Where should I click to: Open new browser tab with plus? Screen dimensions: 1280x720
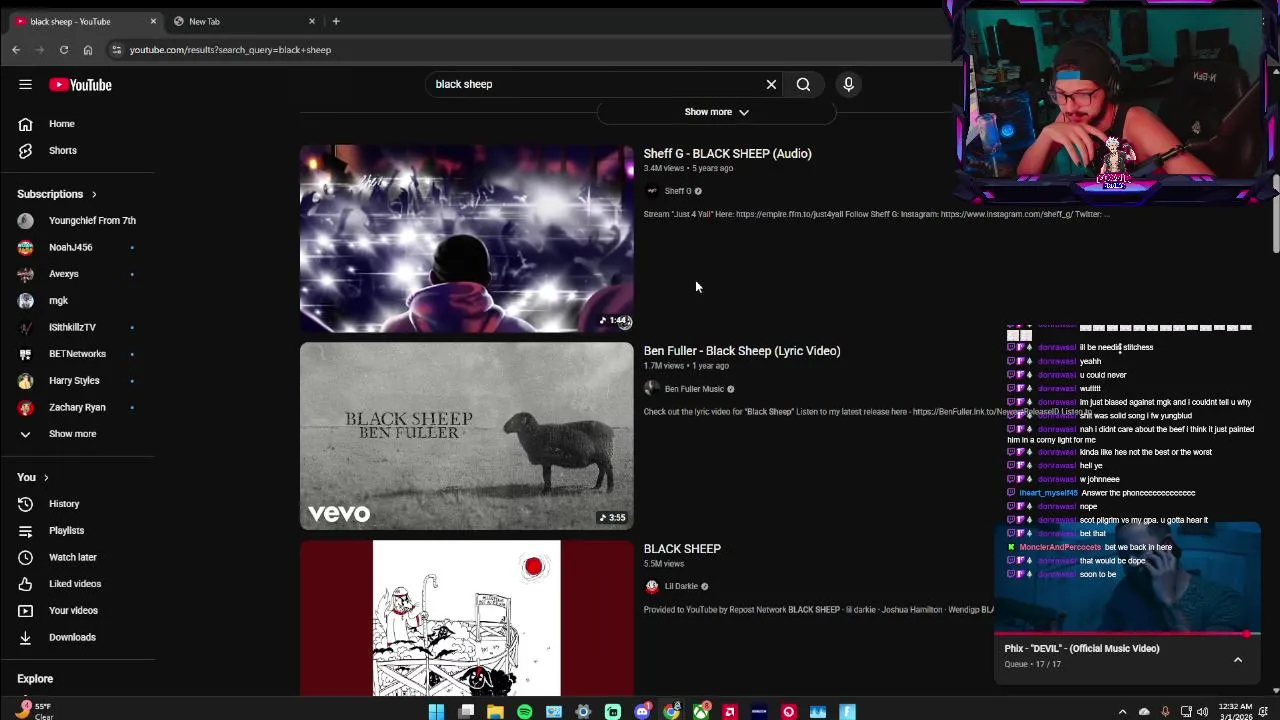point(336,21)
